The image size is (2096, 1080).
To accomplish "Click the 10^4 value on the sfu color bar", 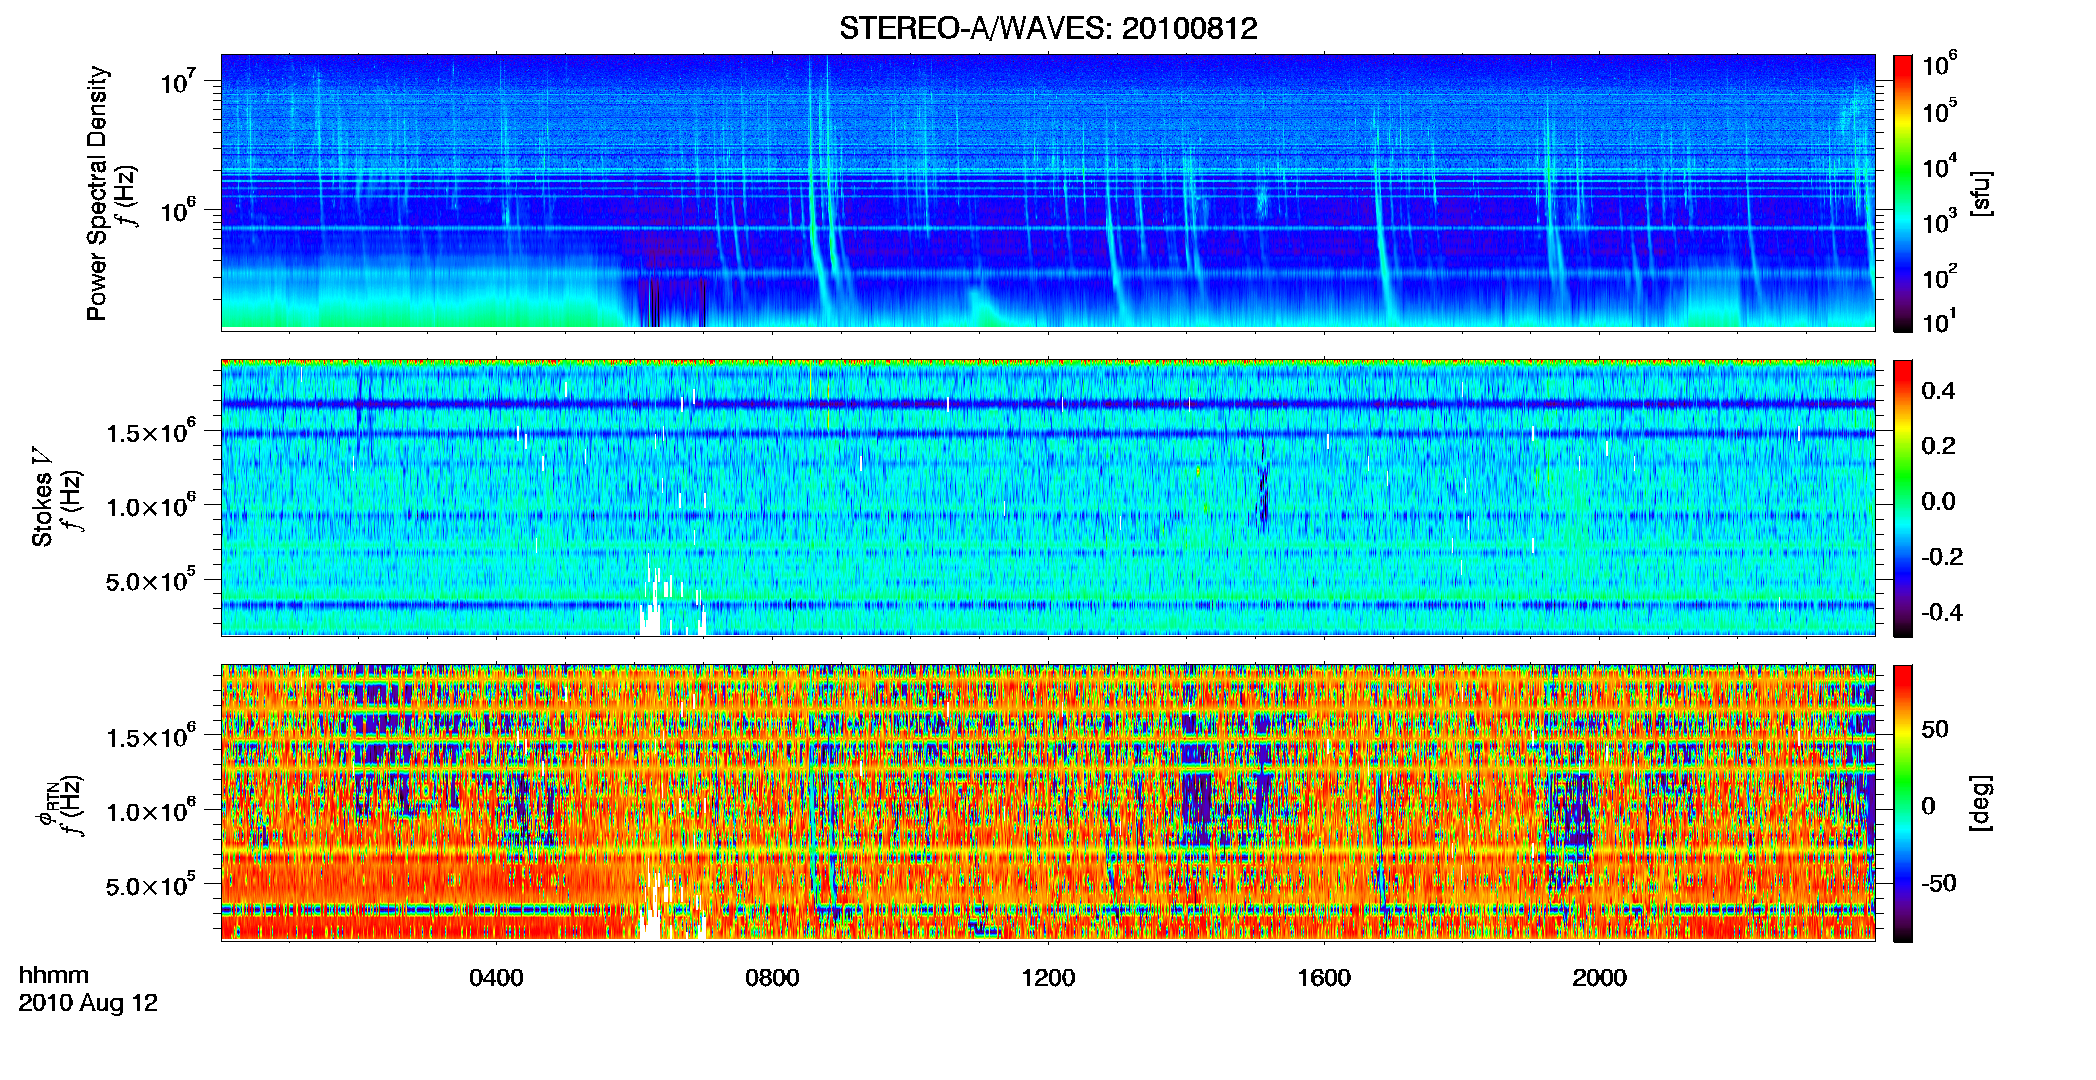I will 1940,166.
